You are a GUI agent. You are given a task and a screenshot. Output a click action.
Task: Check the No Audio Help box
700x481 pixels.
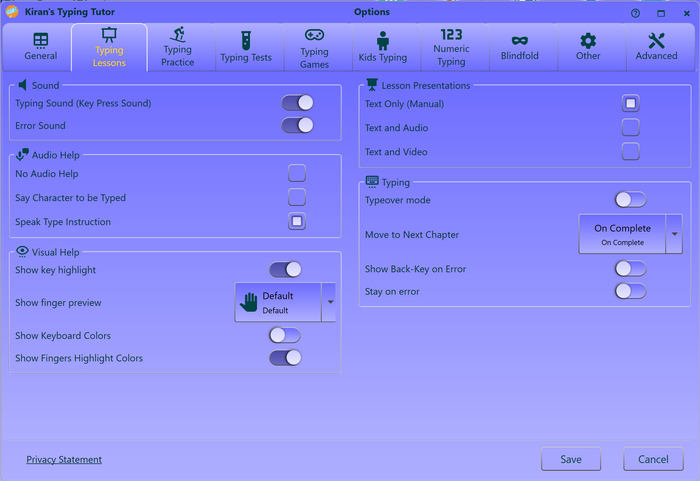point(297,173)
